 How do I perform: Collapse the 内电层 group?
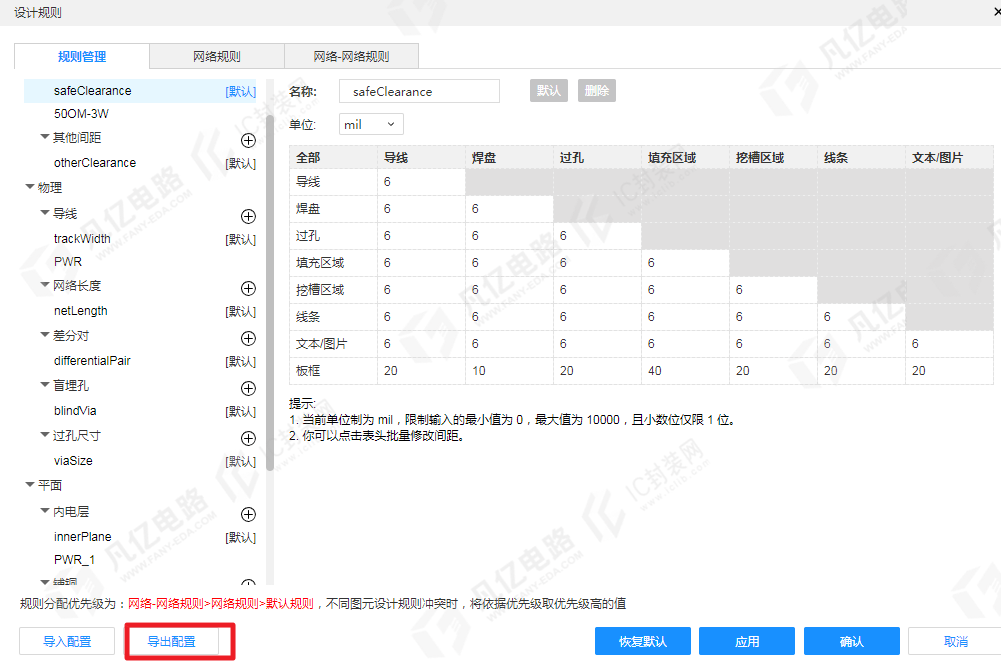pos(45,510)
